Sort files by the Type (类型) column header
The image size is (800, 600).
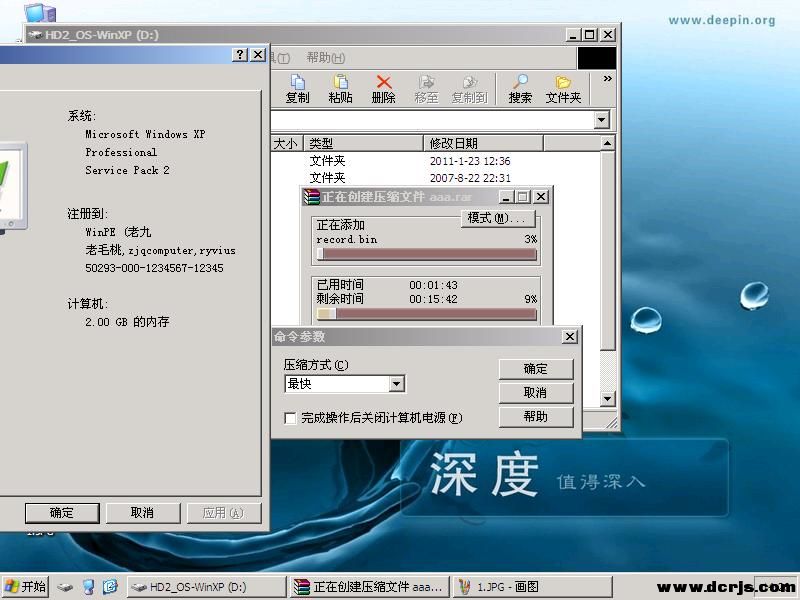coord(363,143)
